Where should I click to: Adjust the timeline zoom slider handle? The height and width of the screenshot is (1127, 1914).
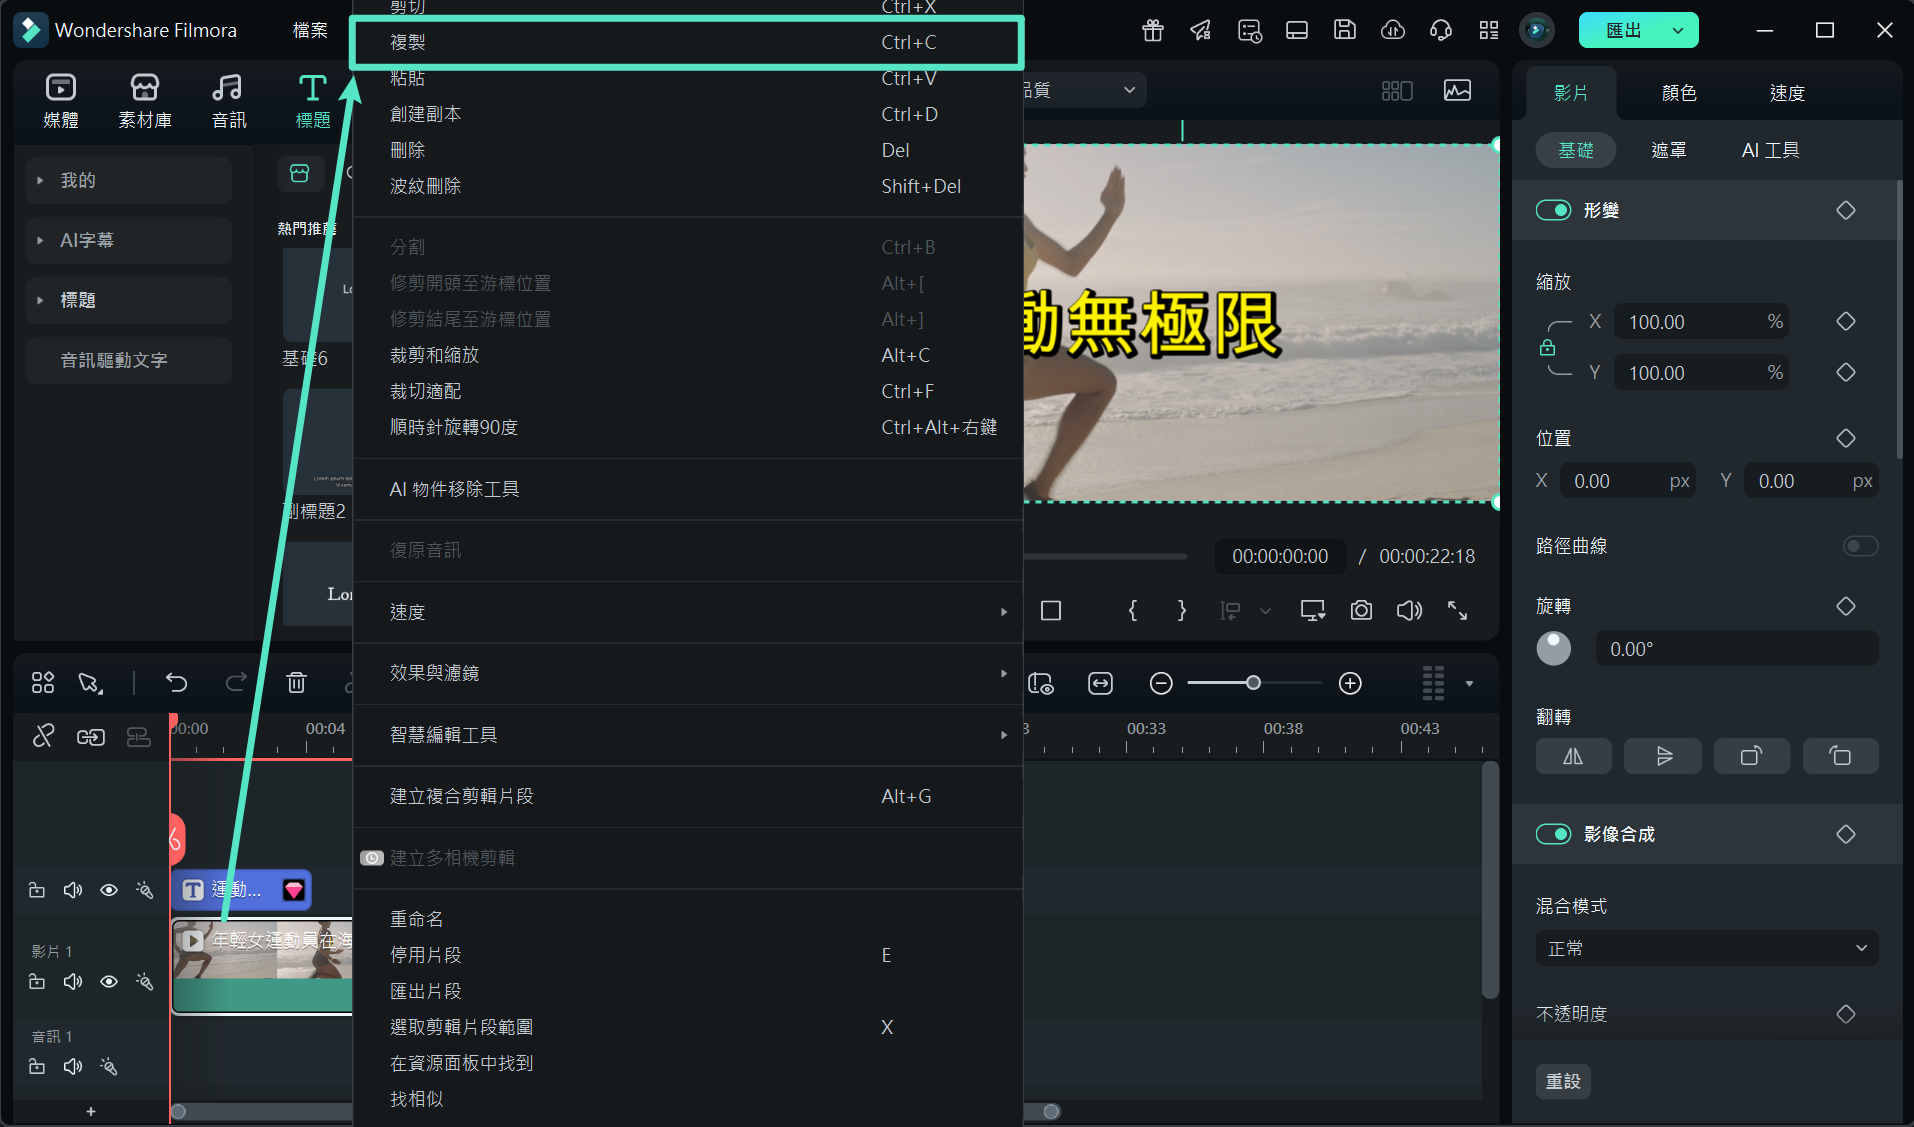click(1253, 683)
